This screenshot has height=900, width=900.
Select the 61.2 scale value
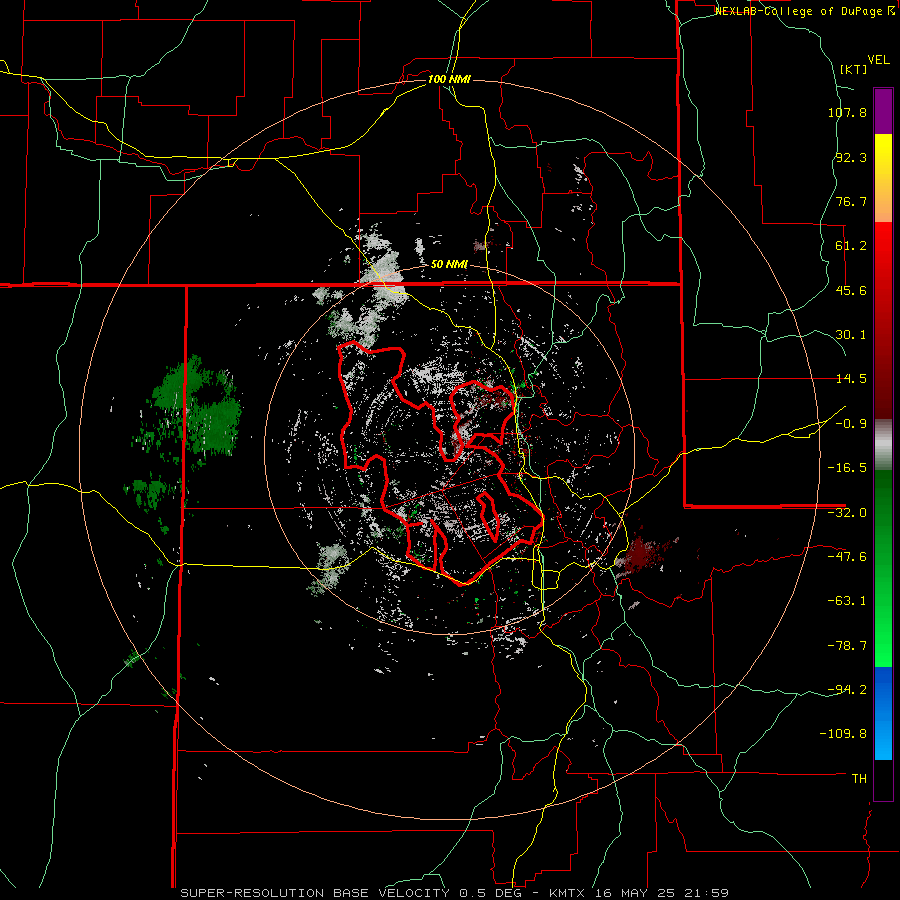(x=851, y=246)
